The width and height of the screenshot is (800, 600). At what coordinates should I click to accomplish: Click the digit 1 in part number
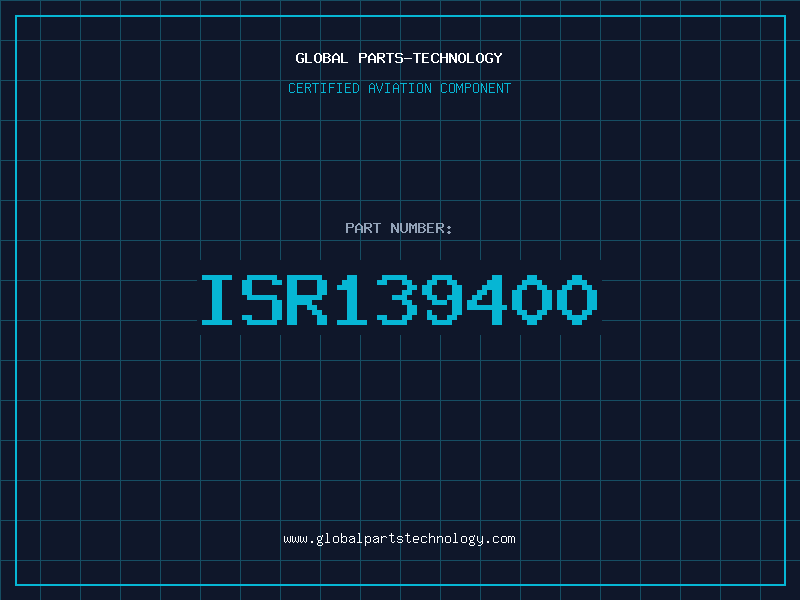(352, 299)
